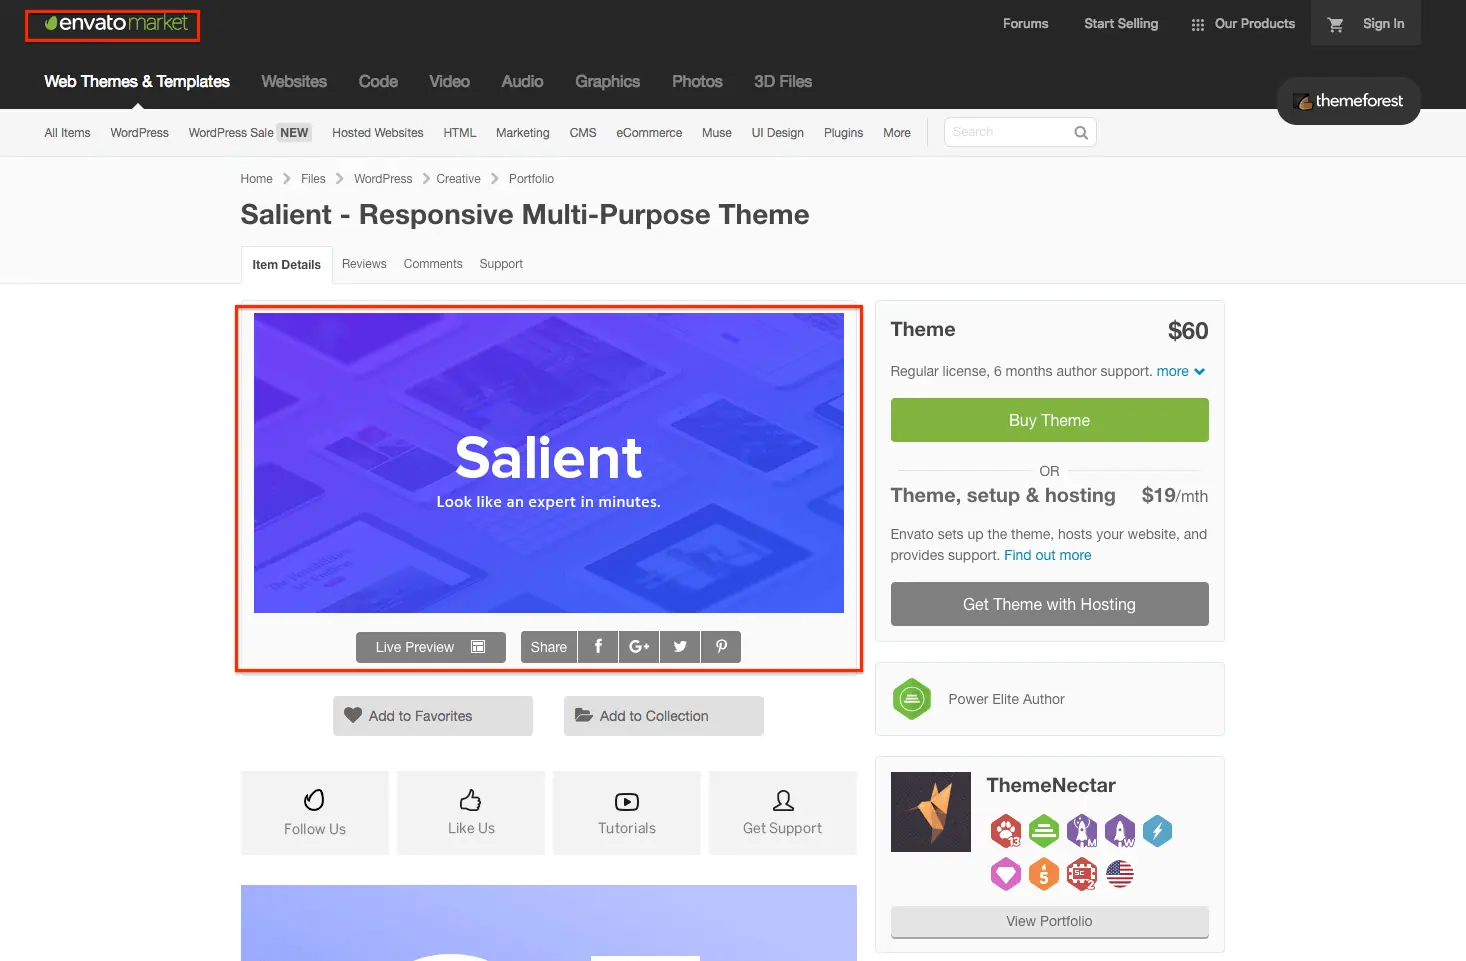
Task: Pin the theme on Pinterest
Action: tap(721, 647)
